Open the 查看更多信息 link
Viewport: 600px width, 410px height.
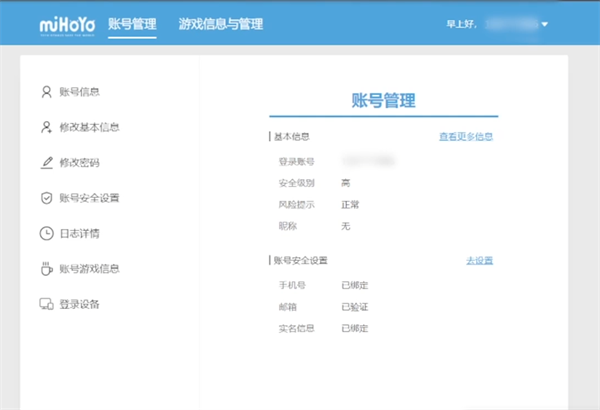(465, 136)
